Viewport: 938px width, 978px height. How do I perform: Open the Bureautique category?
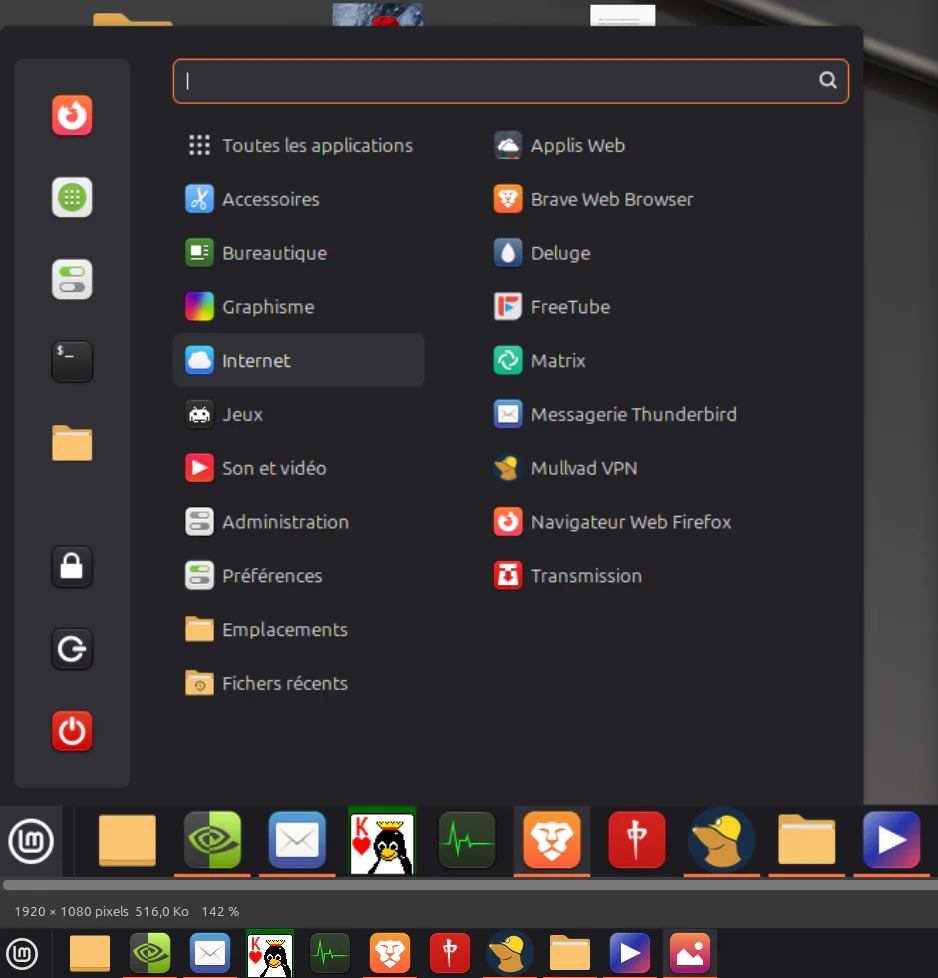299,253
